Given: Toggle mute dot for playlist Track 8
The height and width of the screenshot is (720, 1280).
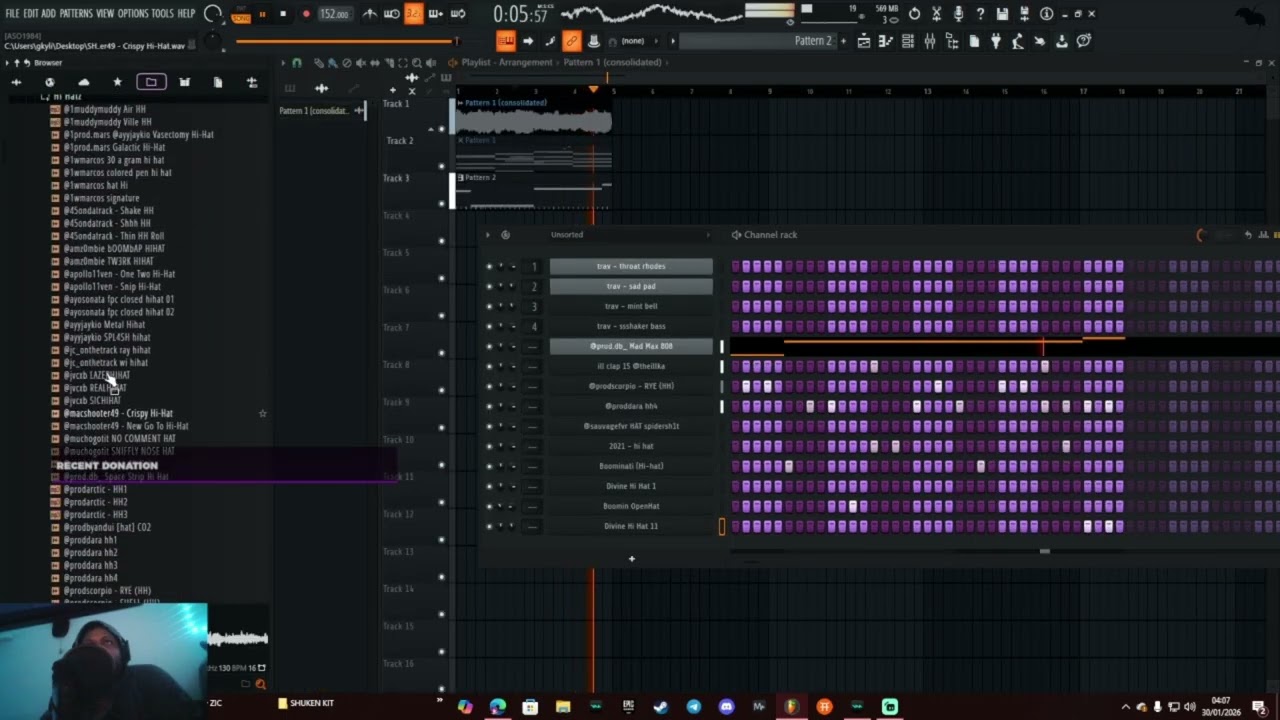Looking at the screenshot, I should pyautogui.click(x=441, y=390).
